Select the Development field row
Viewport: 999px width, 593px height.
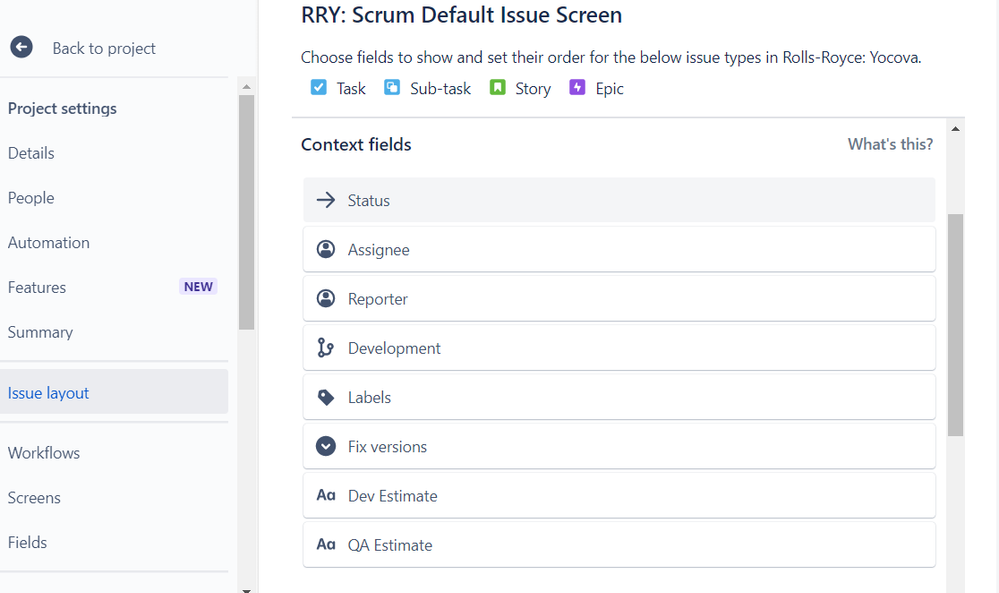coord(619,348)
